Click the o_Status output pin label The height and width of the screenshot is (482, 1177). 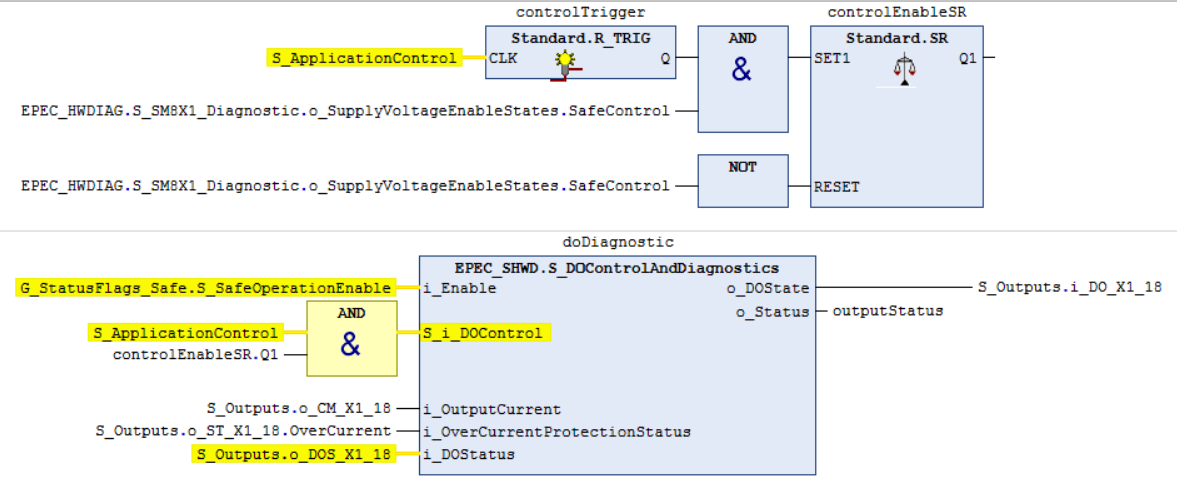[x=772, y=310]
